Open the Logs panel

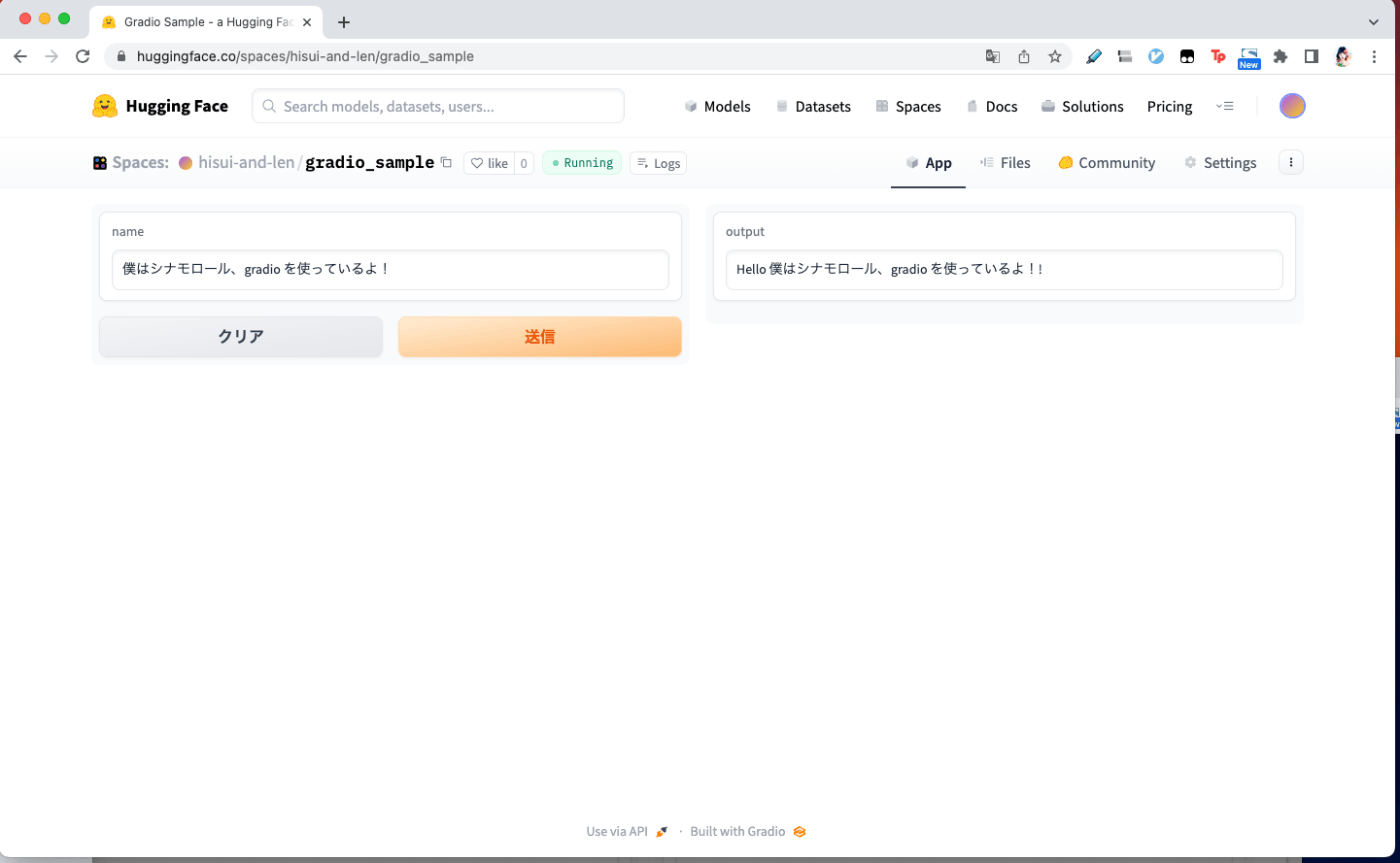coord(658,162)
